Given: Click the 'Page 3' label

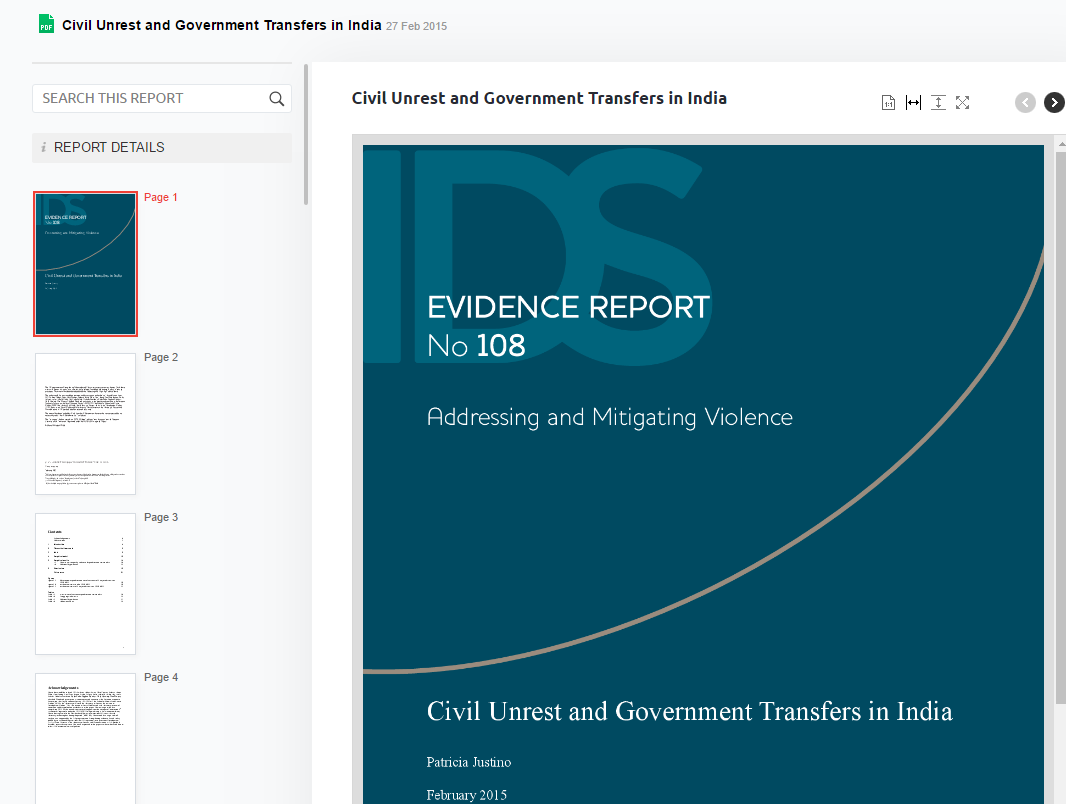Looking at the screenshot, I should point(161,517).
